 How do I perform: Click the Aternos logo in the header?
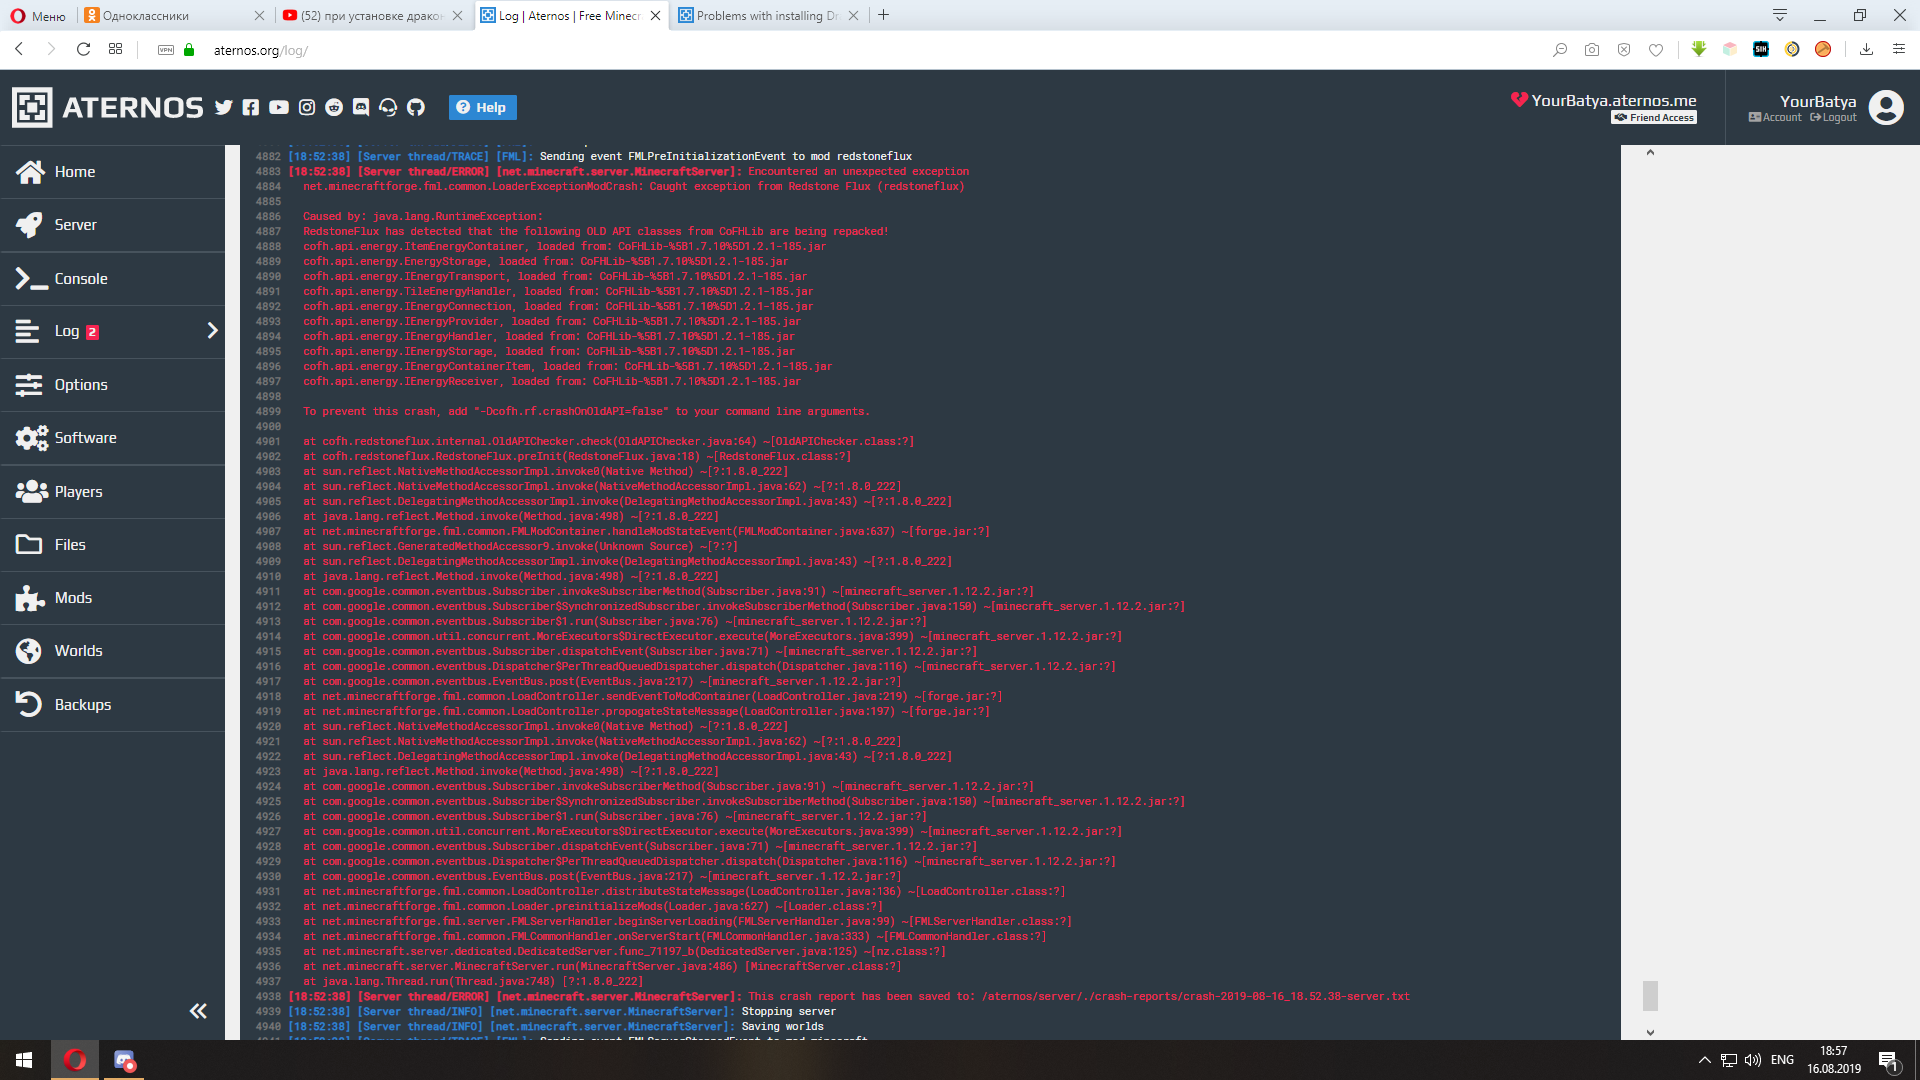point(108,107)
